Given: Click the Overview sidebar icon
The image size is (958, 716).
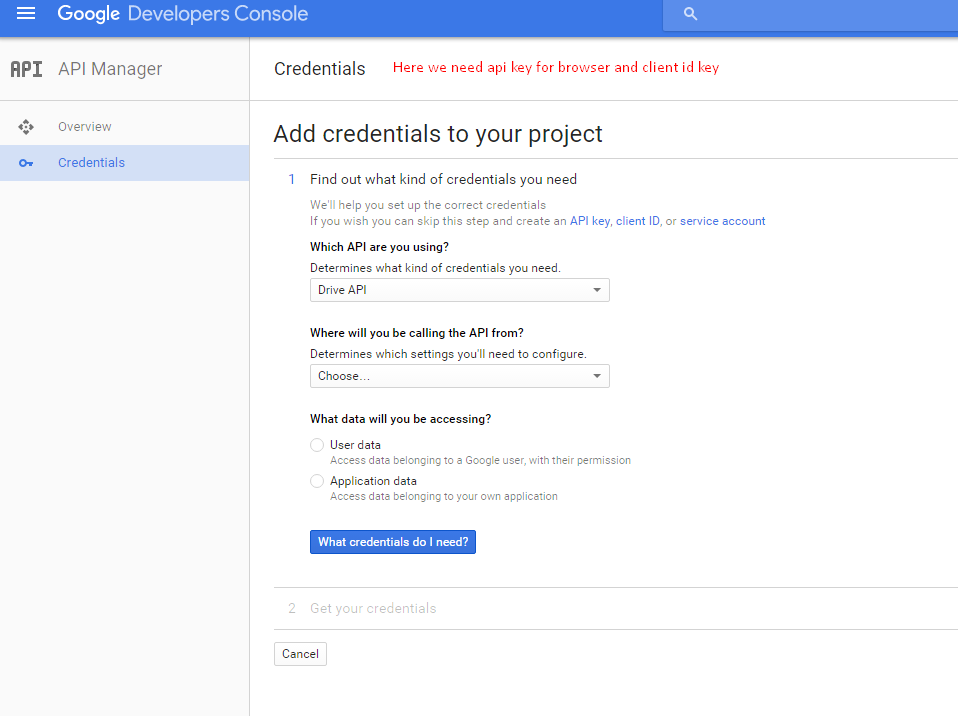Looking at the screenshot, I should pyautogui.click(x=26, y=127).
